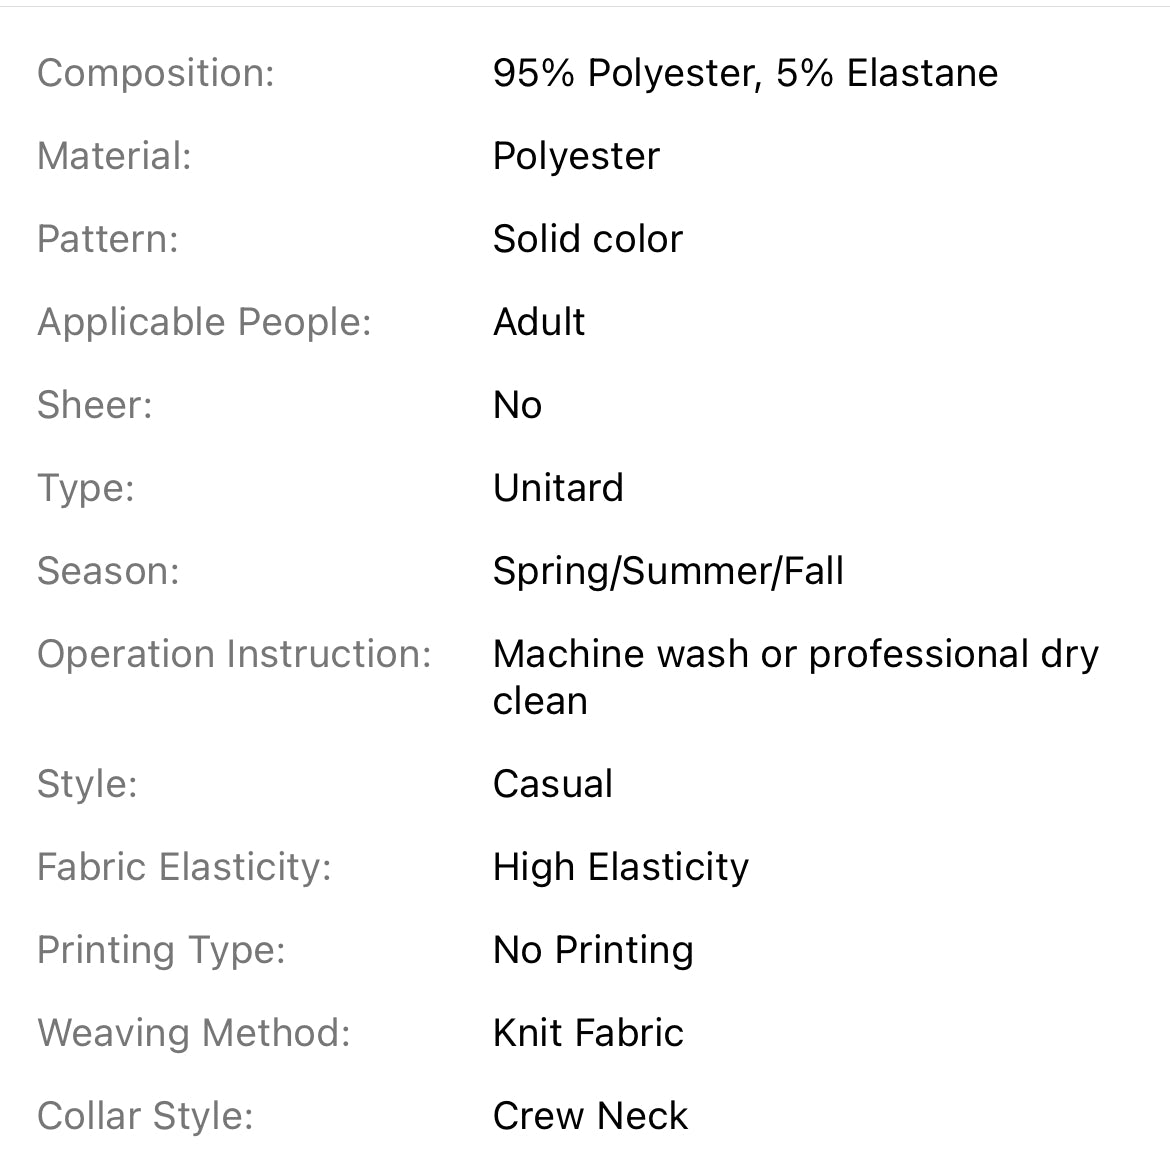Click the Composition label
This screenshot has width=1170, height=1154.
pyautogui.click(x=155, y=73)
